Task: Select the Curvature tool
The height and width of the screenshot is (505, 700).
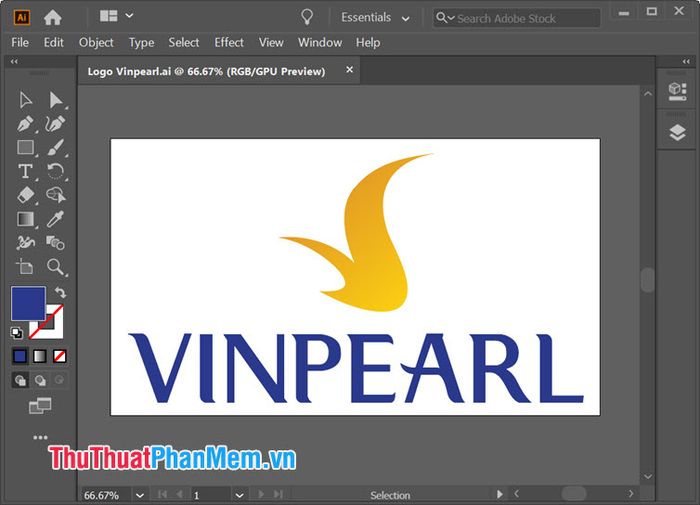Action: click(x=55, y=124)
